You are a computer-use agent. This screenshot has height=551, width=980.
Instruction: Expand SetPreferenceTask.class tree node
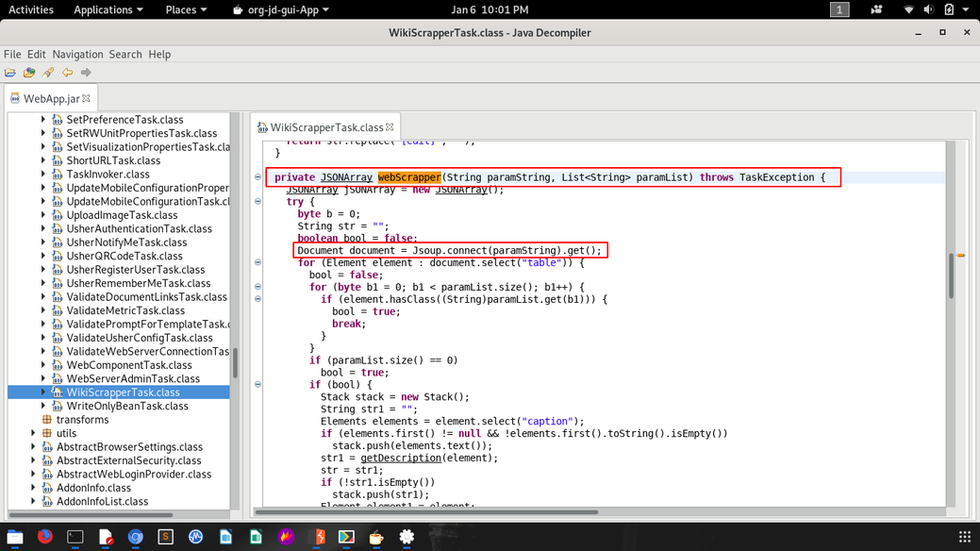pyautogui.click(x=43, y=119)
